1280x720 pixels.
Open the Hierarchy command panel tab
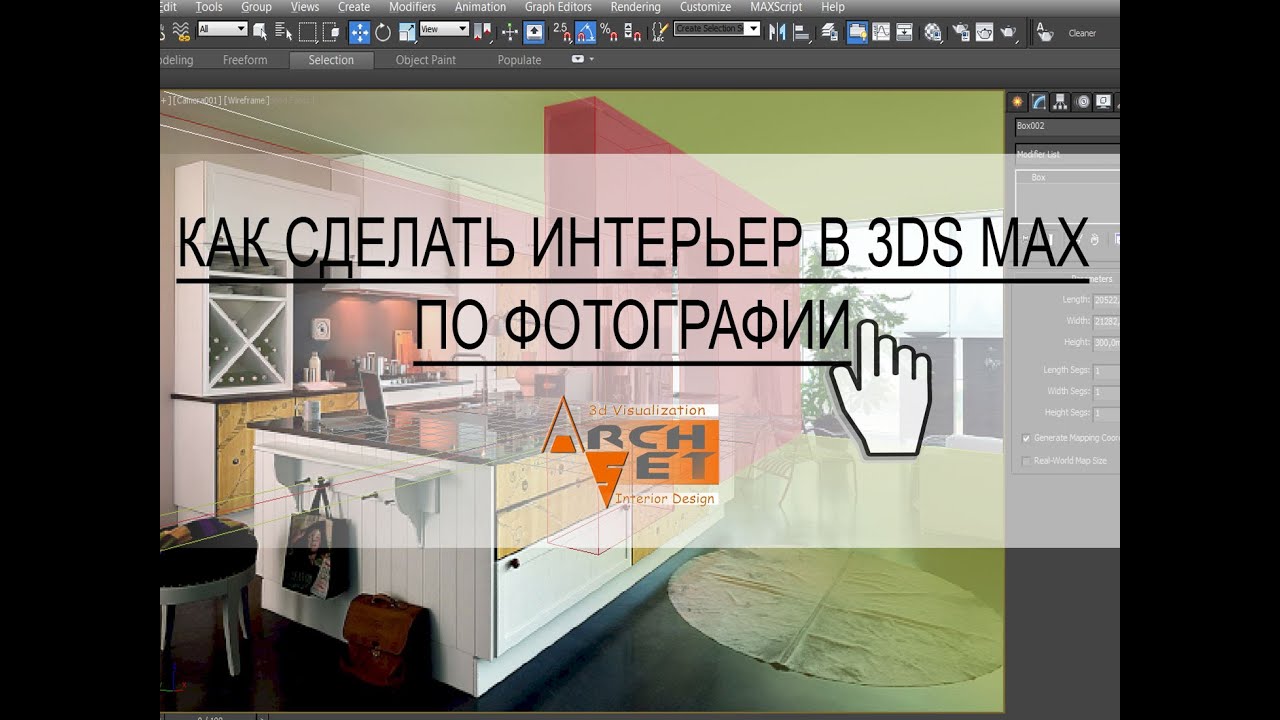click(x=1060, y=102)
